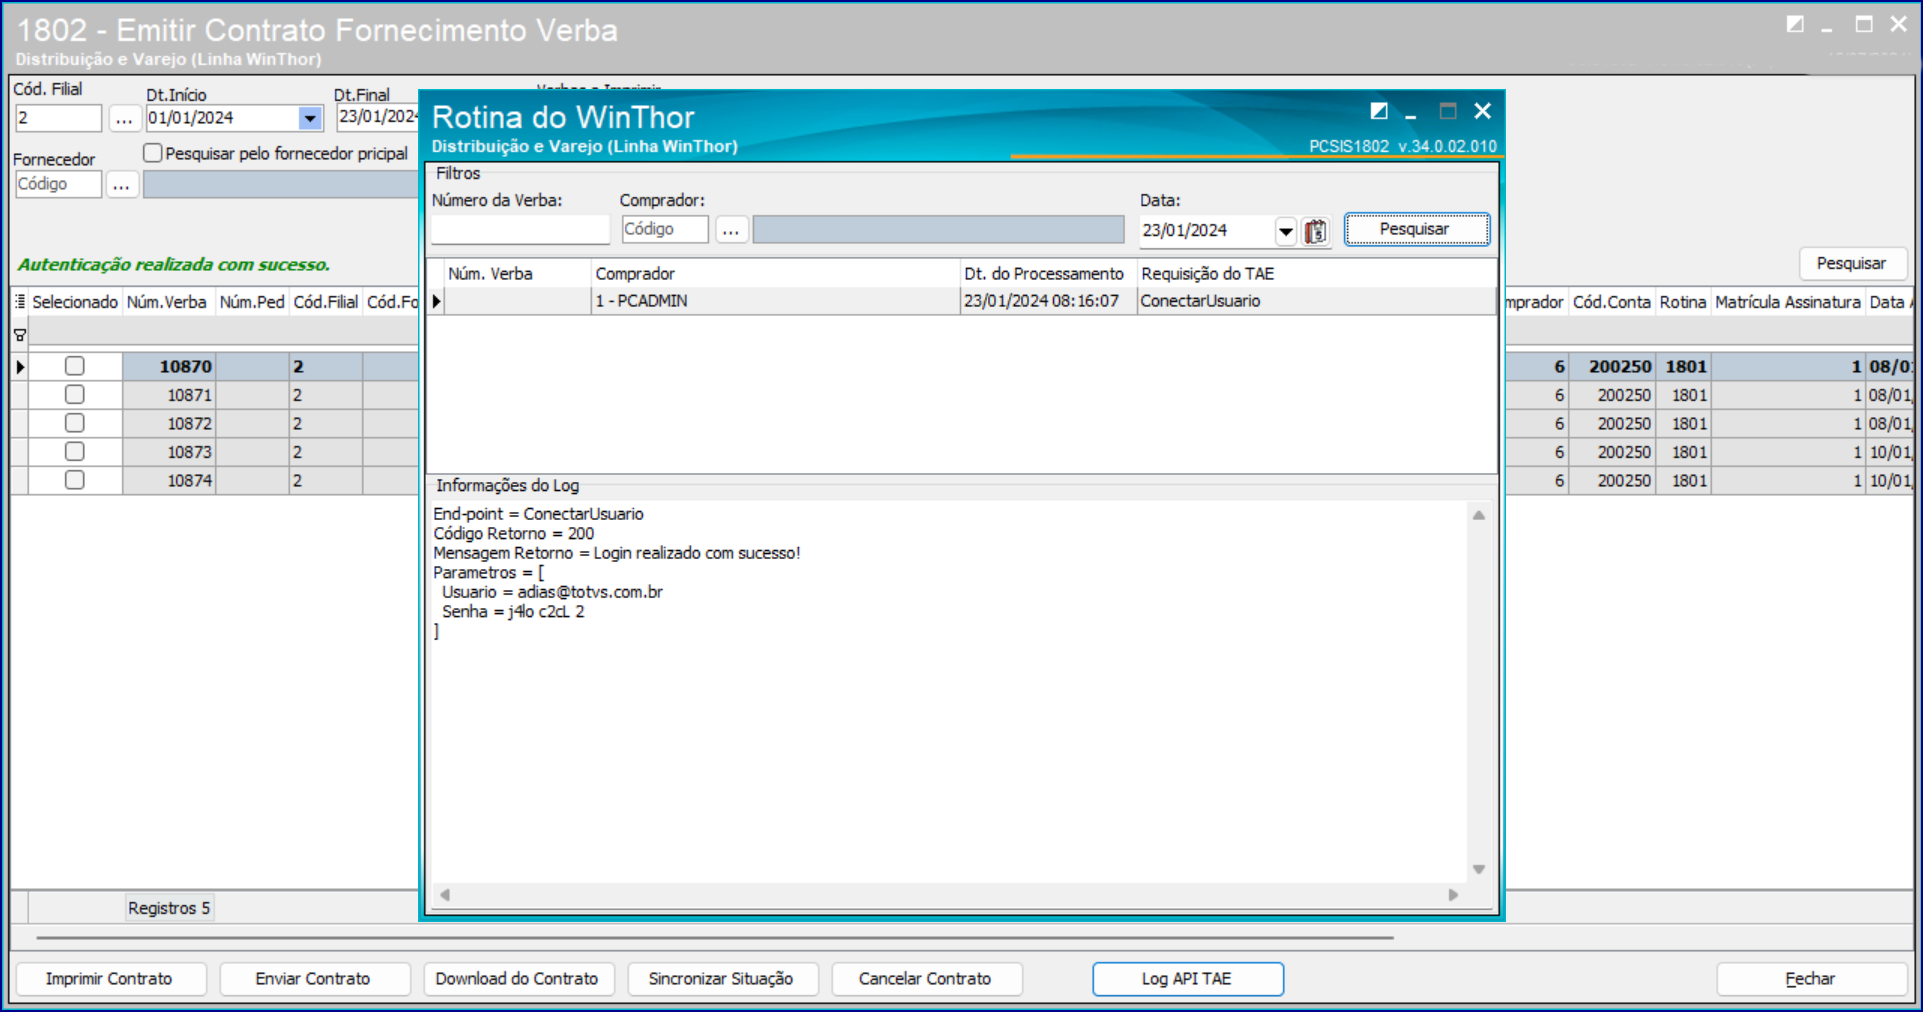Click Fechar button

point(1812,979)
